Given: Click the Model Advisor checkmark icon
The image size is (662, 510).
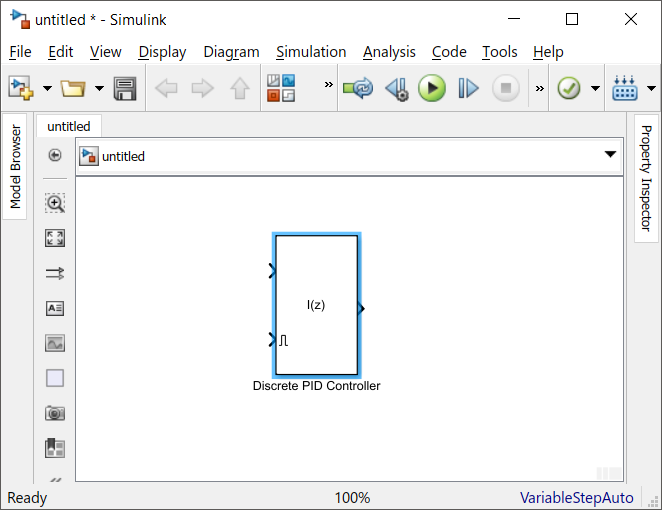Looking at the screenshot, I should point(569,88).
